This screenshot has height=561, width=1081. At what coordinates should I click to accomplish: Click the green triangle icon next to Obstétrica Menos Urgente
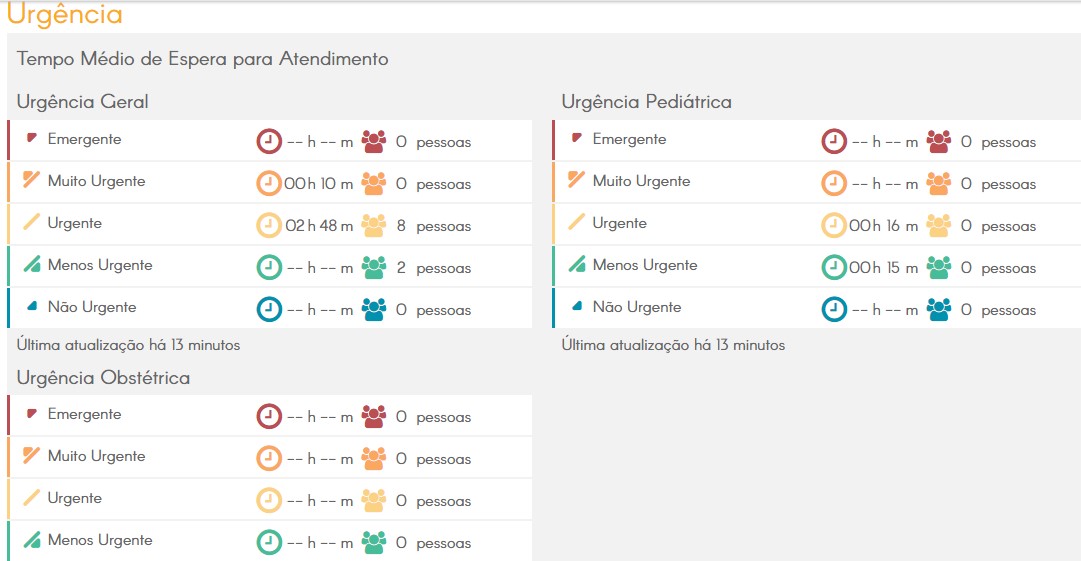click(x=32, y=540)
